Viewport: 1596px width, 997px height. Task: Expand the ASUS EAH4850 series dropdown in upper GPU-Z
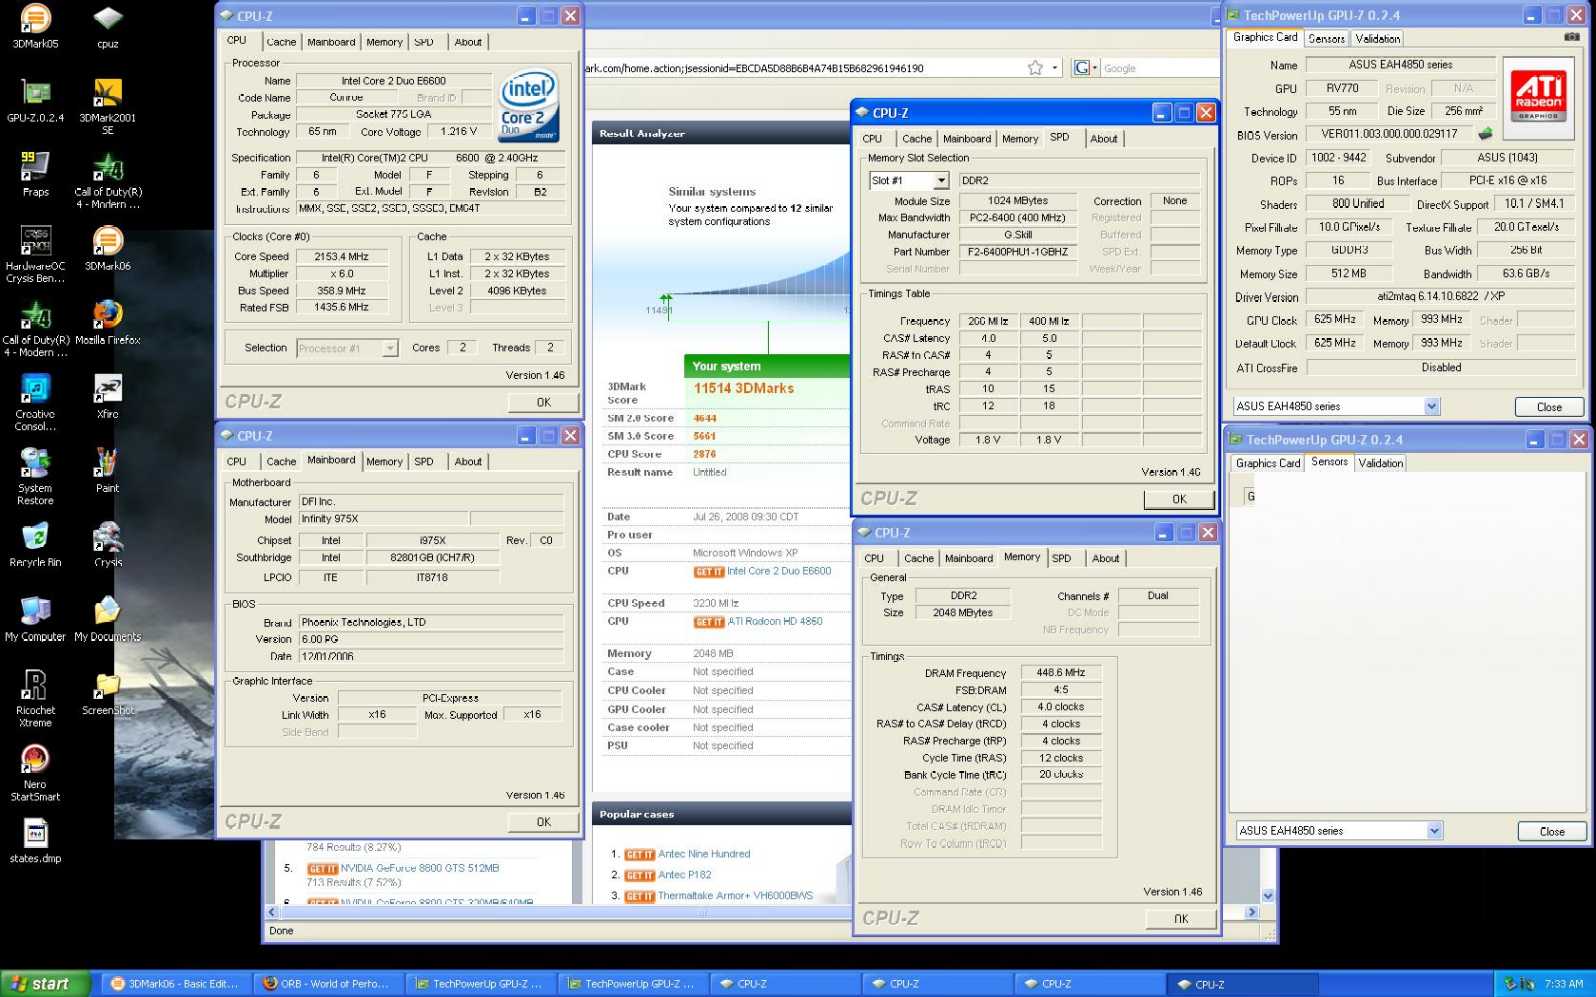pos(1432,406)
